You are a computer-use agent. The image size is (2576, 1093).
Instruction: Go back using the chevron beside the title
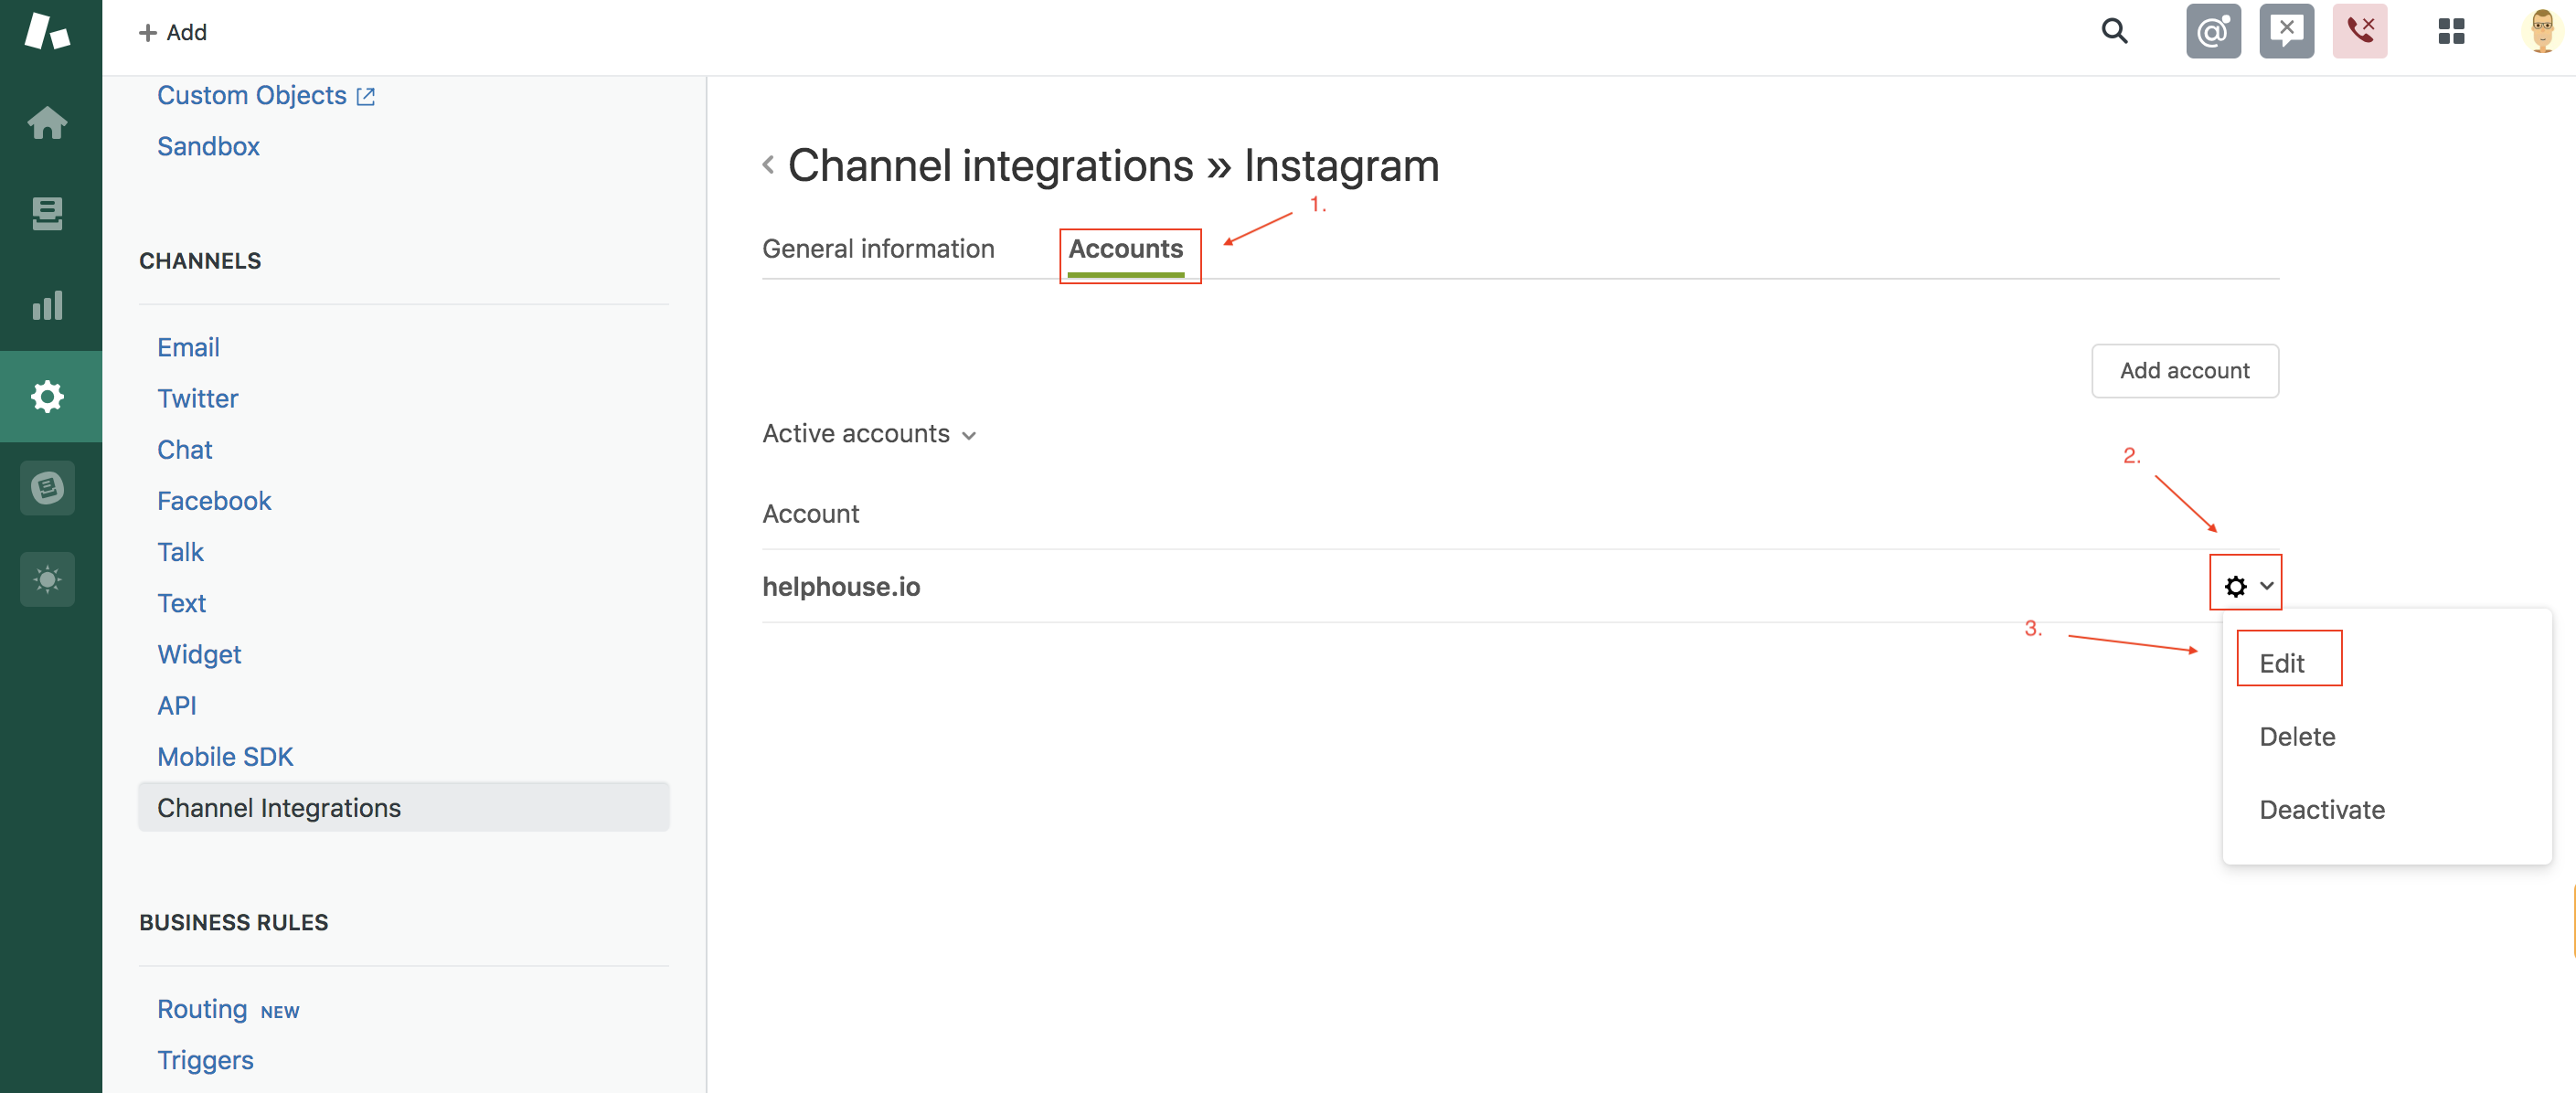pos(768,165)
